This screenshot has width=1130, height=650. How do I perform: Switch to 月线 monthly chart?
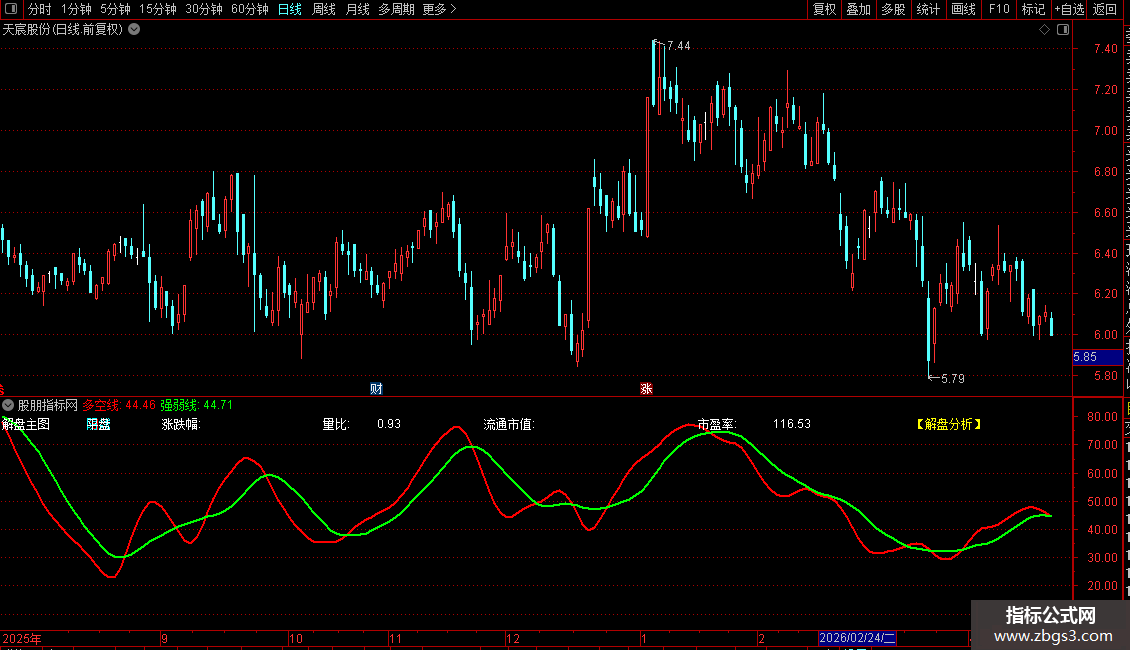[357, 9]
